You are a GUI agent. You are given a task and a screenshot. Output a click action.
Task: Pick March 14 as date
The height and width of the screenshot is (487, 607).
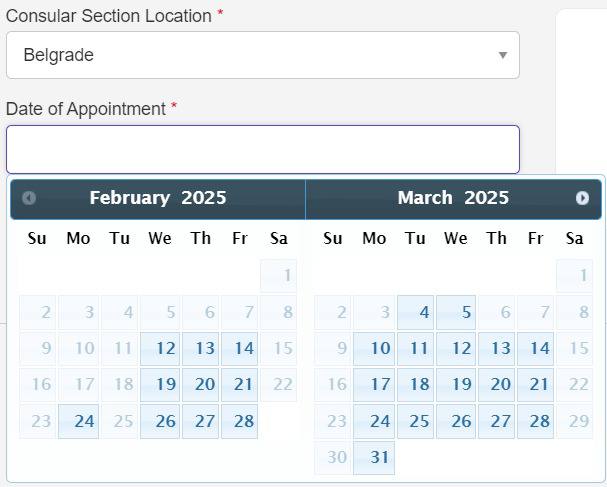coord(535,349)
